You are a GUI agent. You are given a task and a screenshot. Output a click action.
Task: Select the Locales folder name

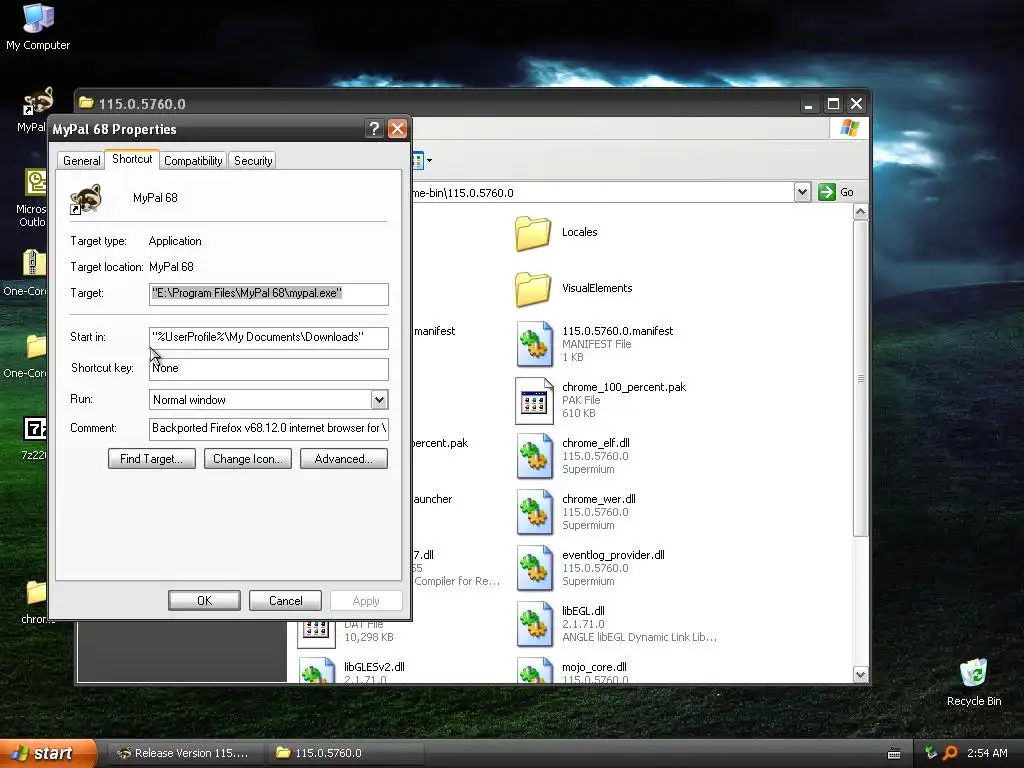click(579, 232)
